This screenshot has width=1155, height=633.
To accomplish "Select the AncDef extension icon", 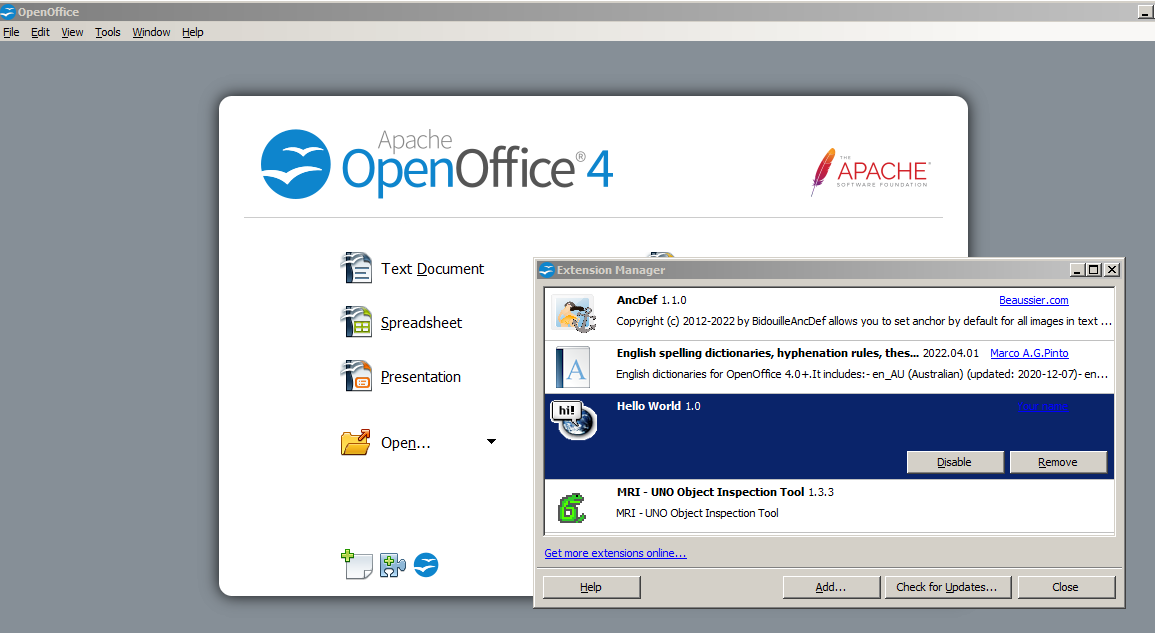I will 573,313.
